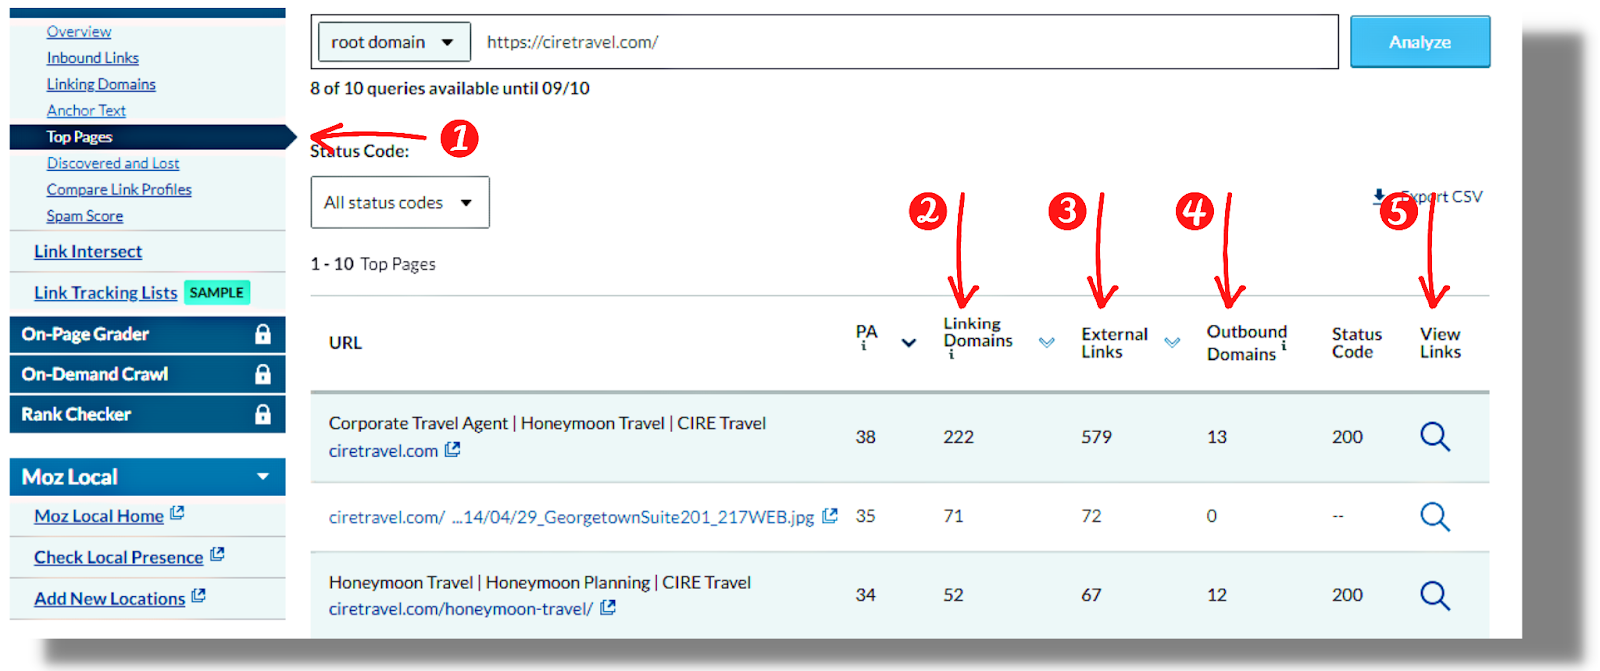
Task: Click the Outbound Domains info icon
Action: click(1284, 346)
